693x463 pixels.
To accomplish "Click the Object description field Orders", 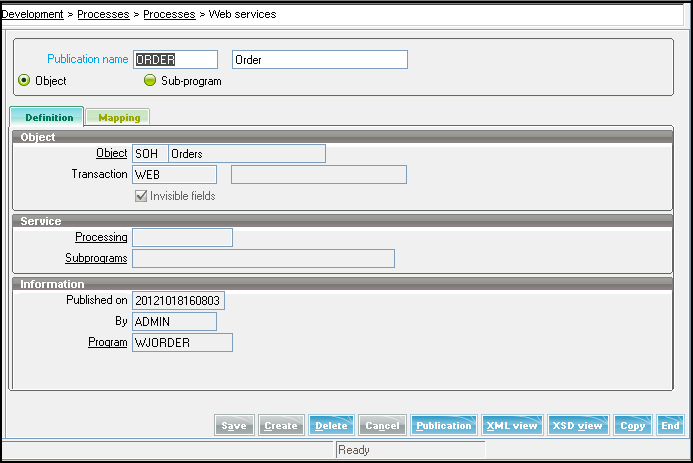I will click(x=247, y=154).
